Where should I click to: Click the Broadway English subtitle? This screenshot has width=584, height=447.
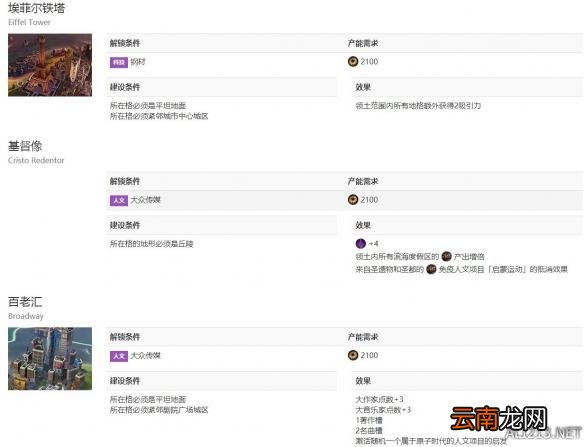[x=26, y=316]
